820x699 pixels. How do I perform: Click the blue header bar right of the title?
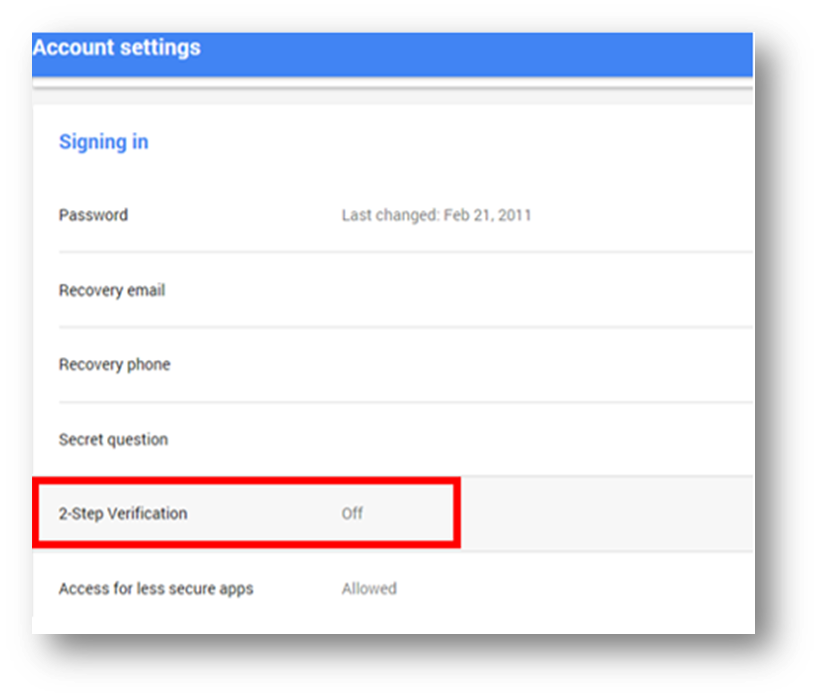tap(476, 54)
